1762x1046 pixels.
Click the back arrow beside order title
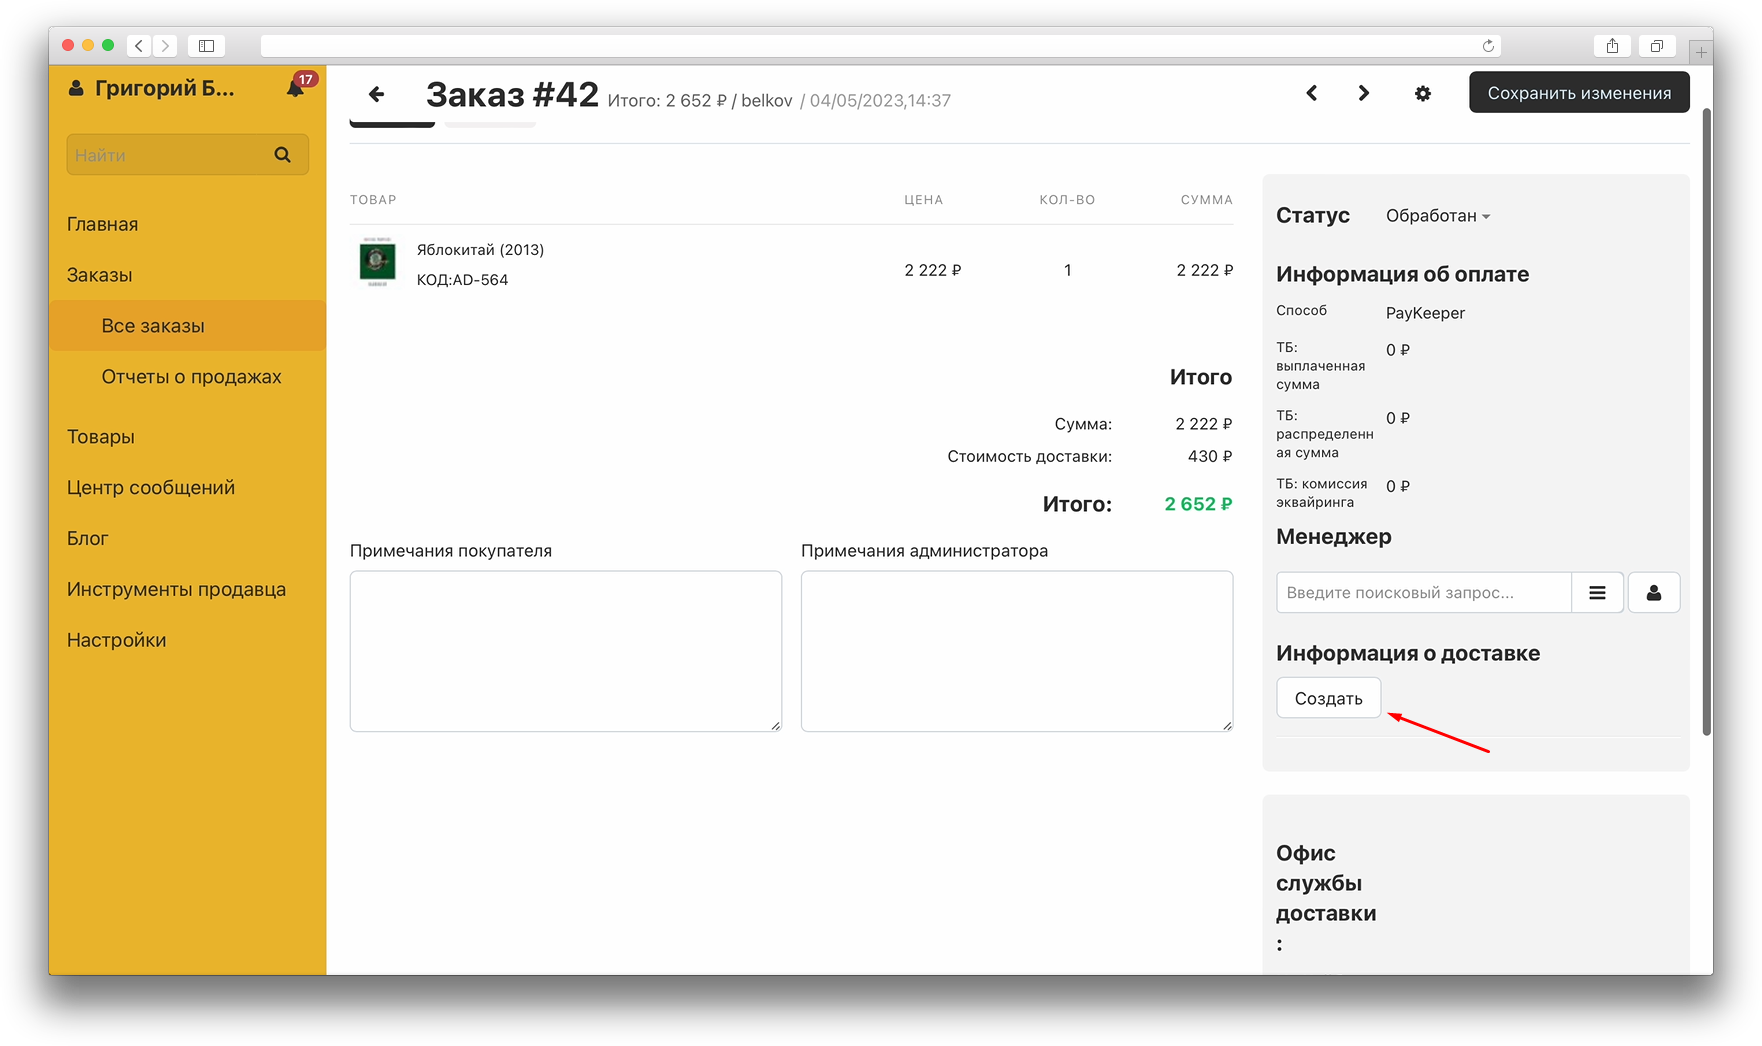(x=376, y=94)
